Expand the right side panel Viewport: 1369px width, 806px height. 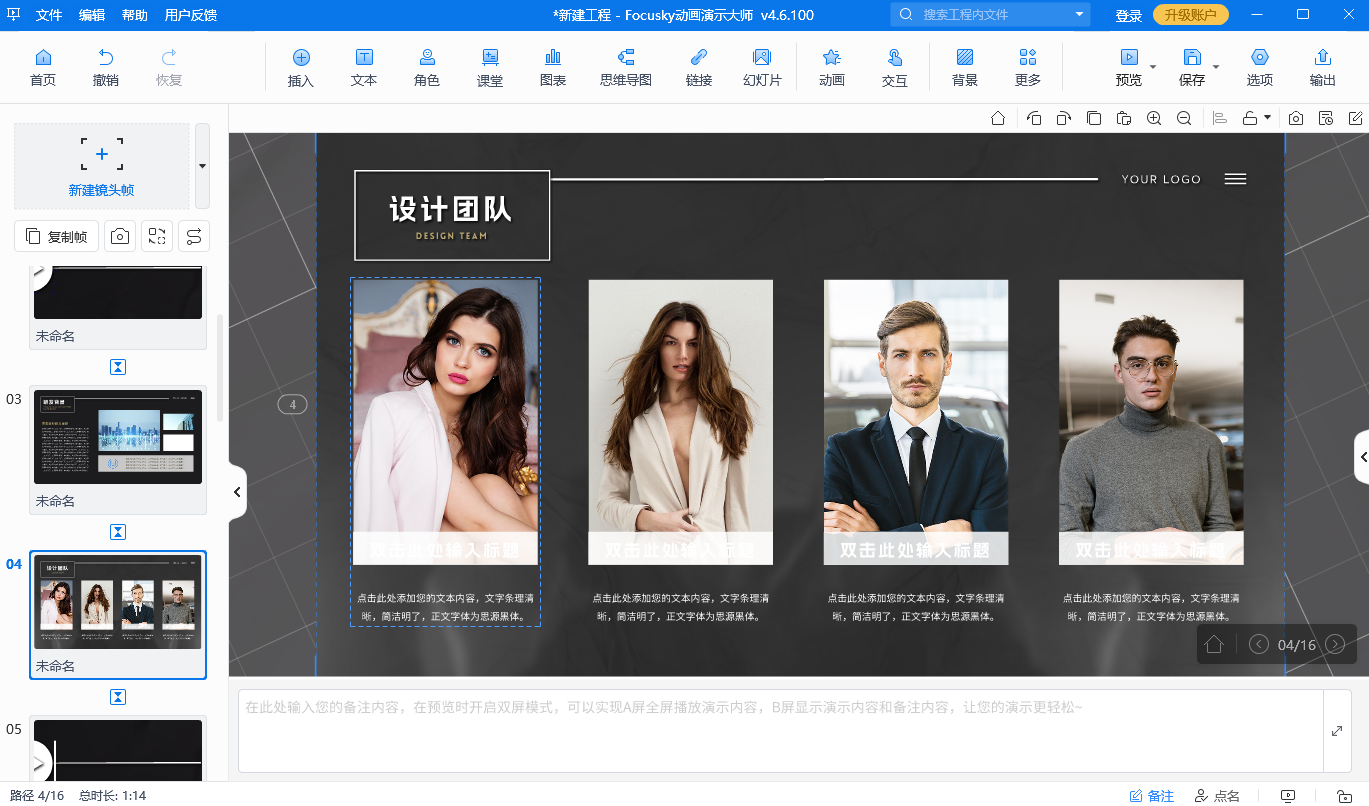coord(1362,457)
